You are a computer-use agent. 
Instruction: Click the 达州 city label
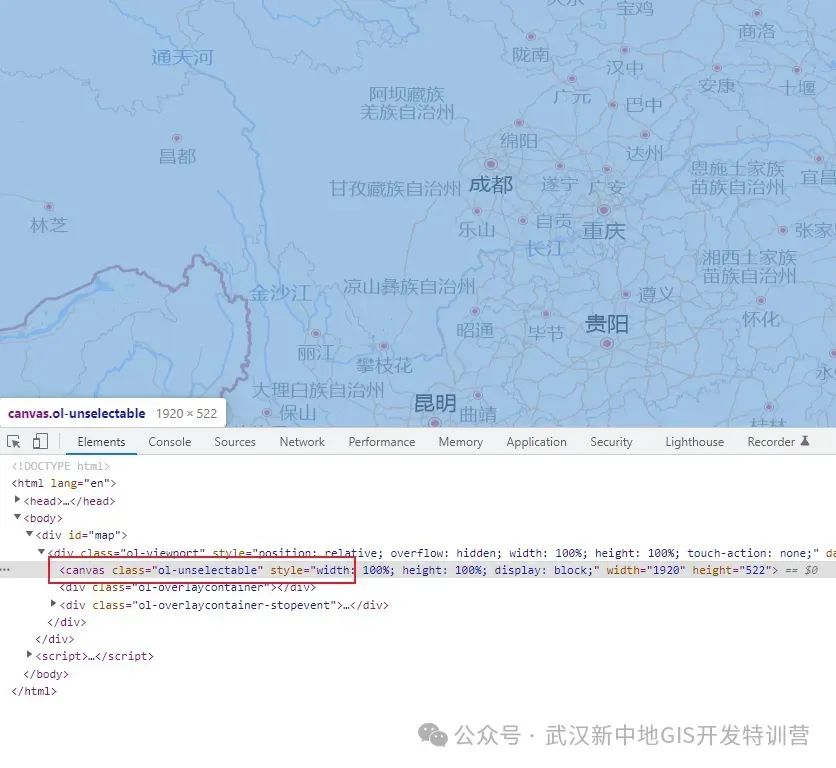(x=645, y=154)
